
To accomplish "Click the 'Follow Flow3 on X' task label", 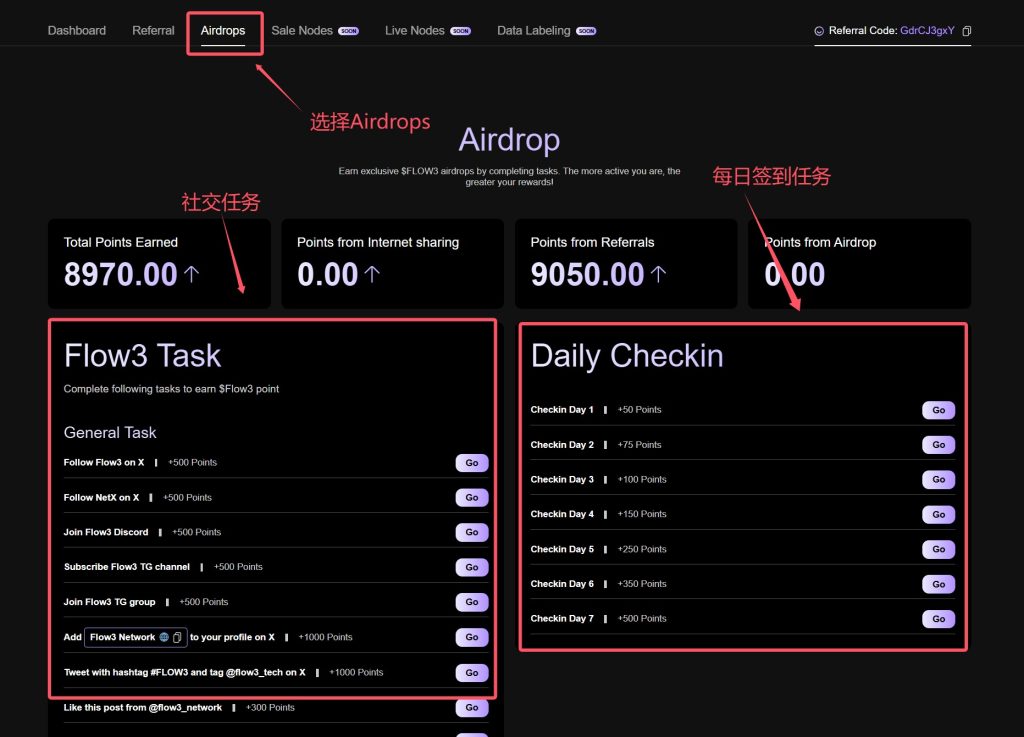I will 104,462.
